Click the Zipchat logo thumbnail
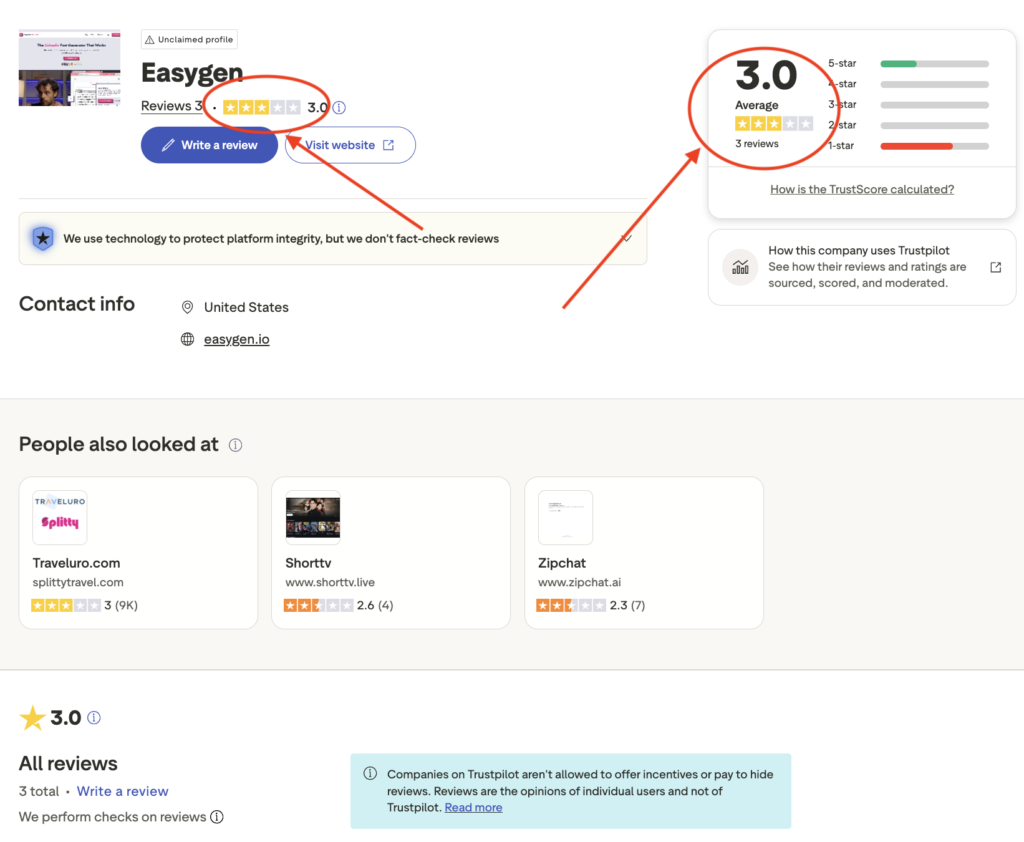 click(x=566, y=517)
